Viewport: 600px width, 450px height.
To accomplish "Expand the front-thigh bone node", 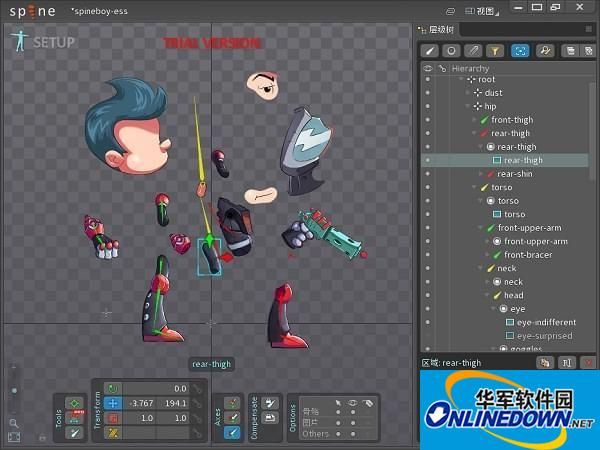I will (474, 120).
